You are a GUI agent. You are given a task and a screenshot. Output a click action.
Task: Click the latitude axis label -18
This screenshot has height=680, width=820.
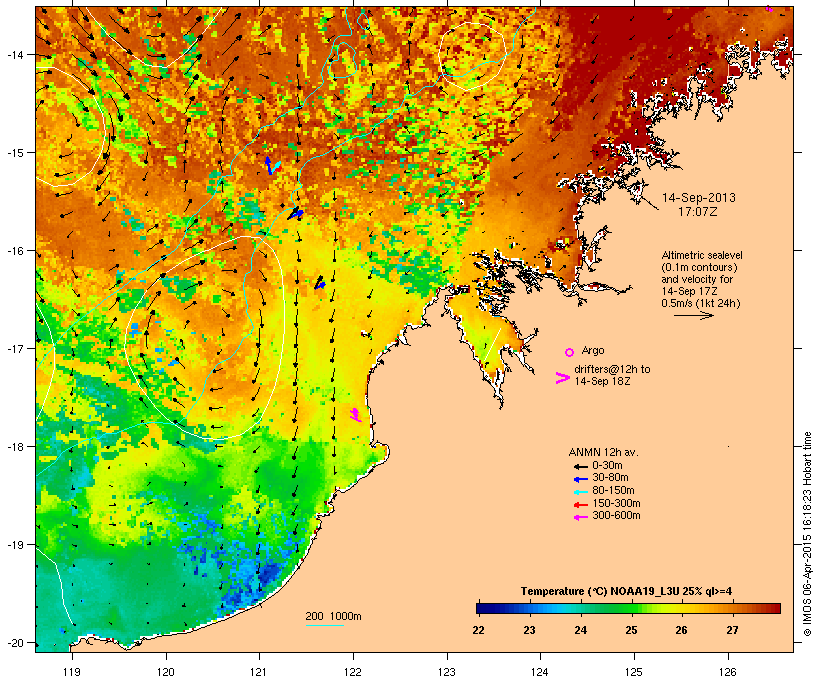(15, 447)
